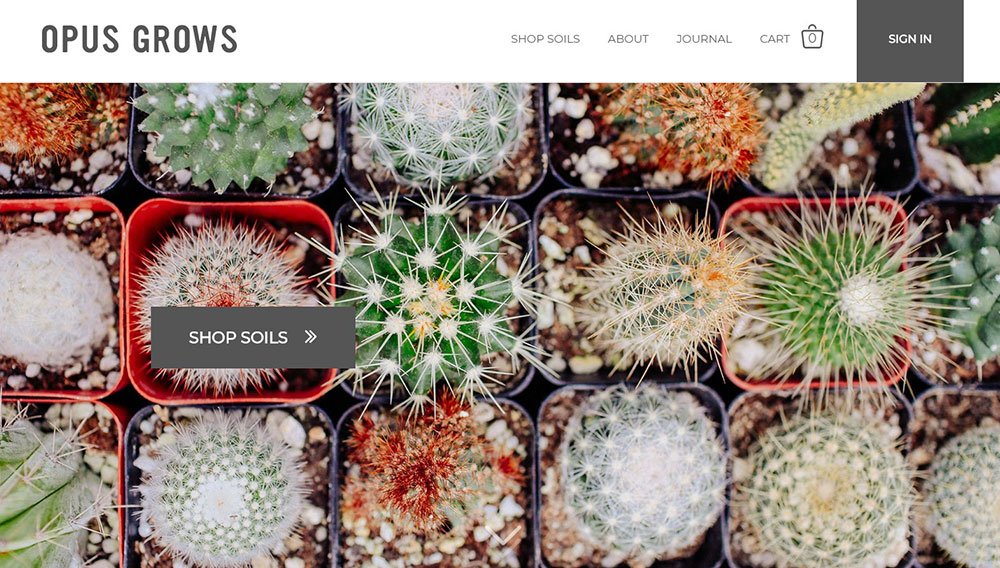The height and width of the screenshot is (568, 1000).
Task: Click the white-spined round cactus top center
Action: pyautogui.click(x=440, y=131)
